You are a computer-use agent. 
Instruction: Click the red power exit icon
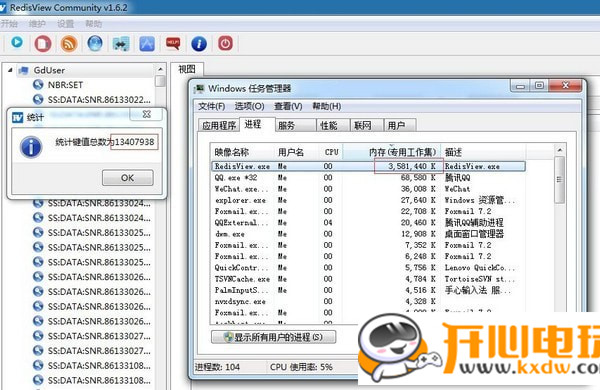point(225,43)
